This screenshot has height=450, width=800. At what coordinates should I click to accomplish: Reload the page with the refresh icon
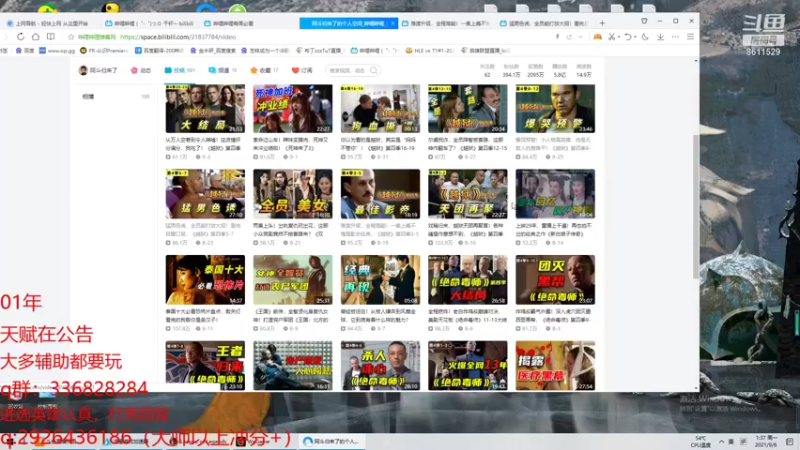20,37
